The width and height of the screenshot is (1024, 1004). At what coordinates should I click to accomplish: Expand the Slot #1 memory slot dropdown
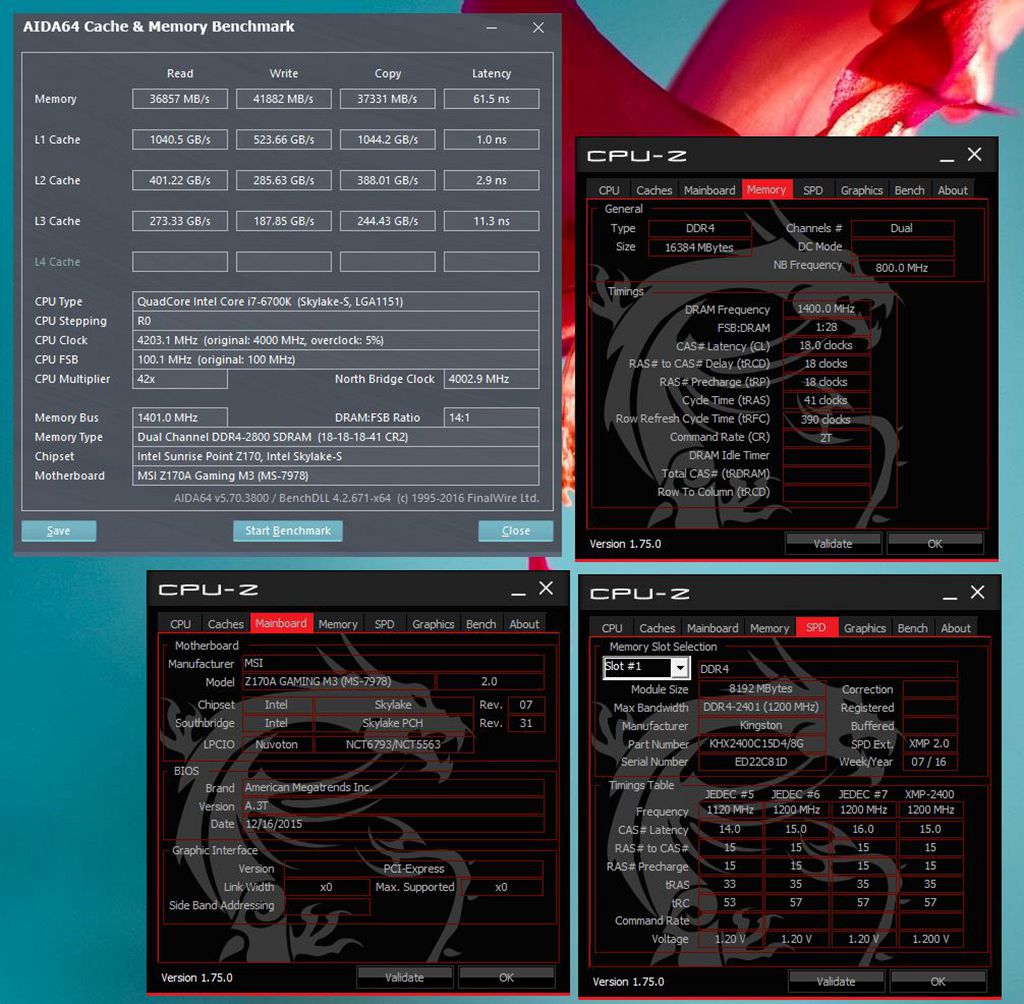[680, 667]
